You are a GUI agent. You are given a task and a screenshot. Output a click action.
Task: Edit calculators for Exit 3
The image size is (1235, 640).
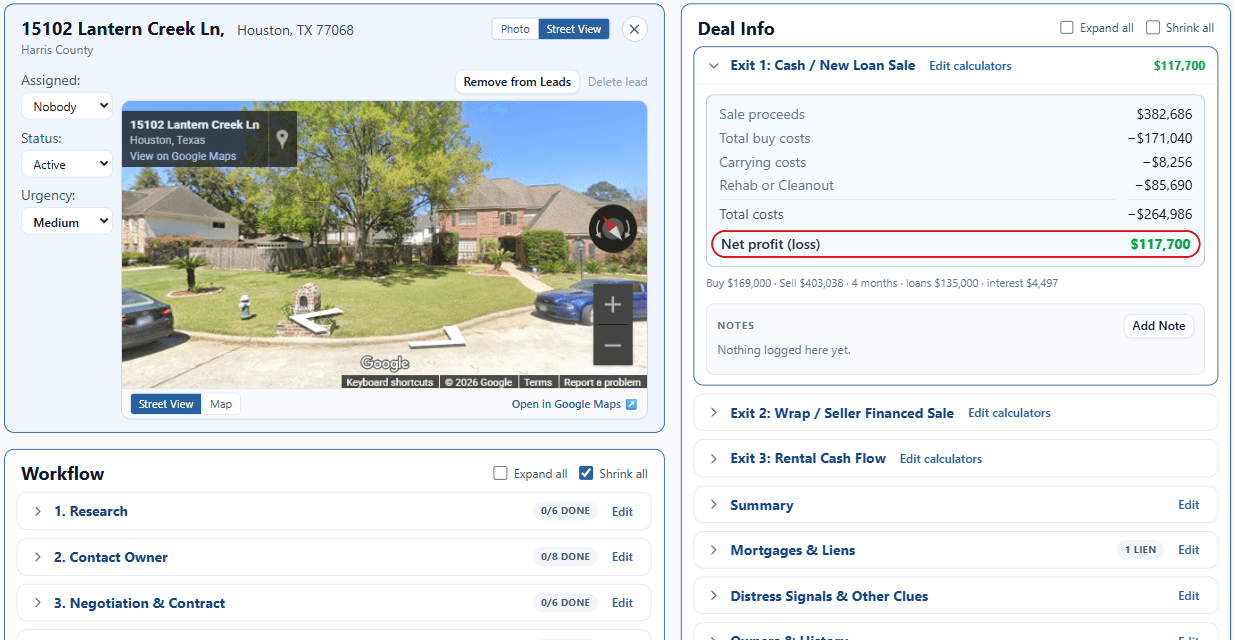941,459
